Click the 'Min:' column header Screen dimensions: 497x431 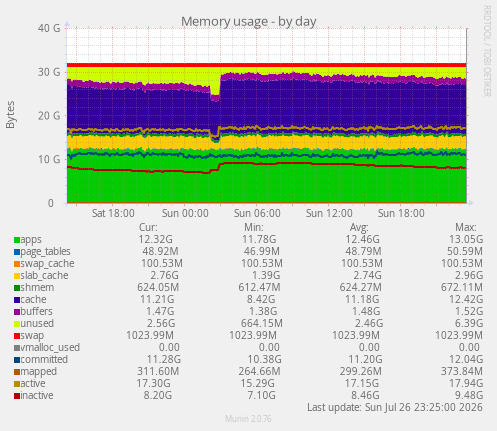[254, 228]
